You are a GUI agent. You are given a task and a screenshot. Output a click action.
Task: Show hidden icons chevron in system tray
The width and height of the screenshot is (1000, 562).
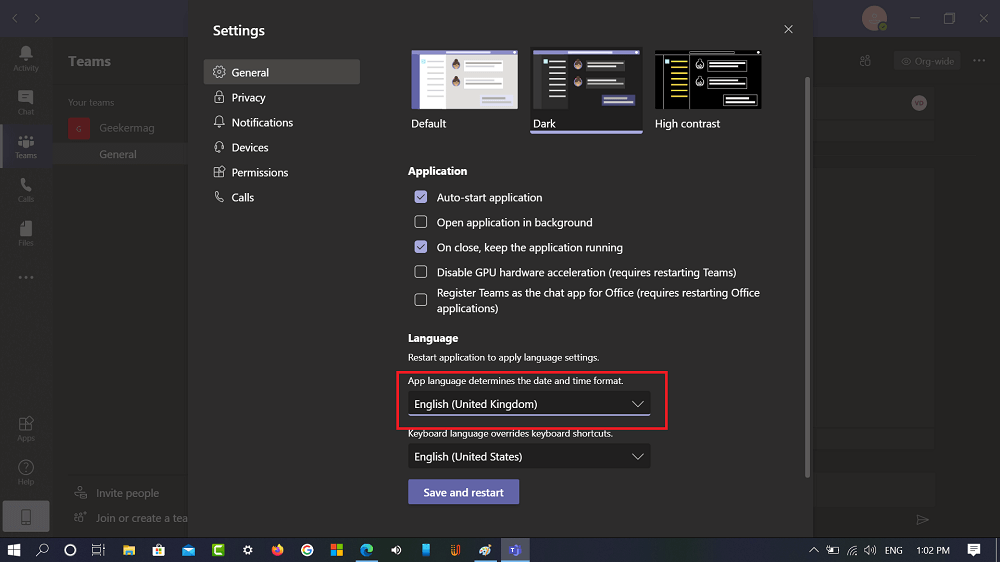click(814, 550)
